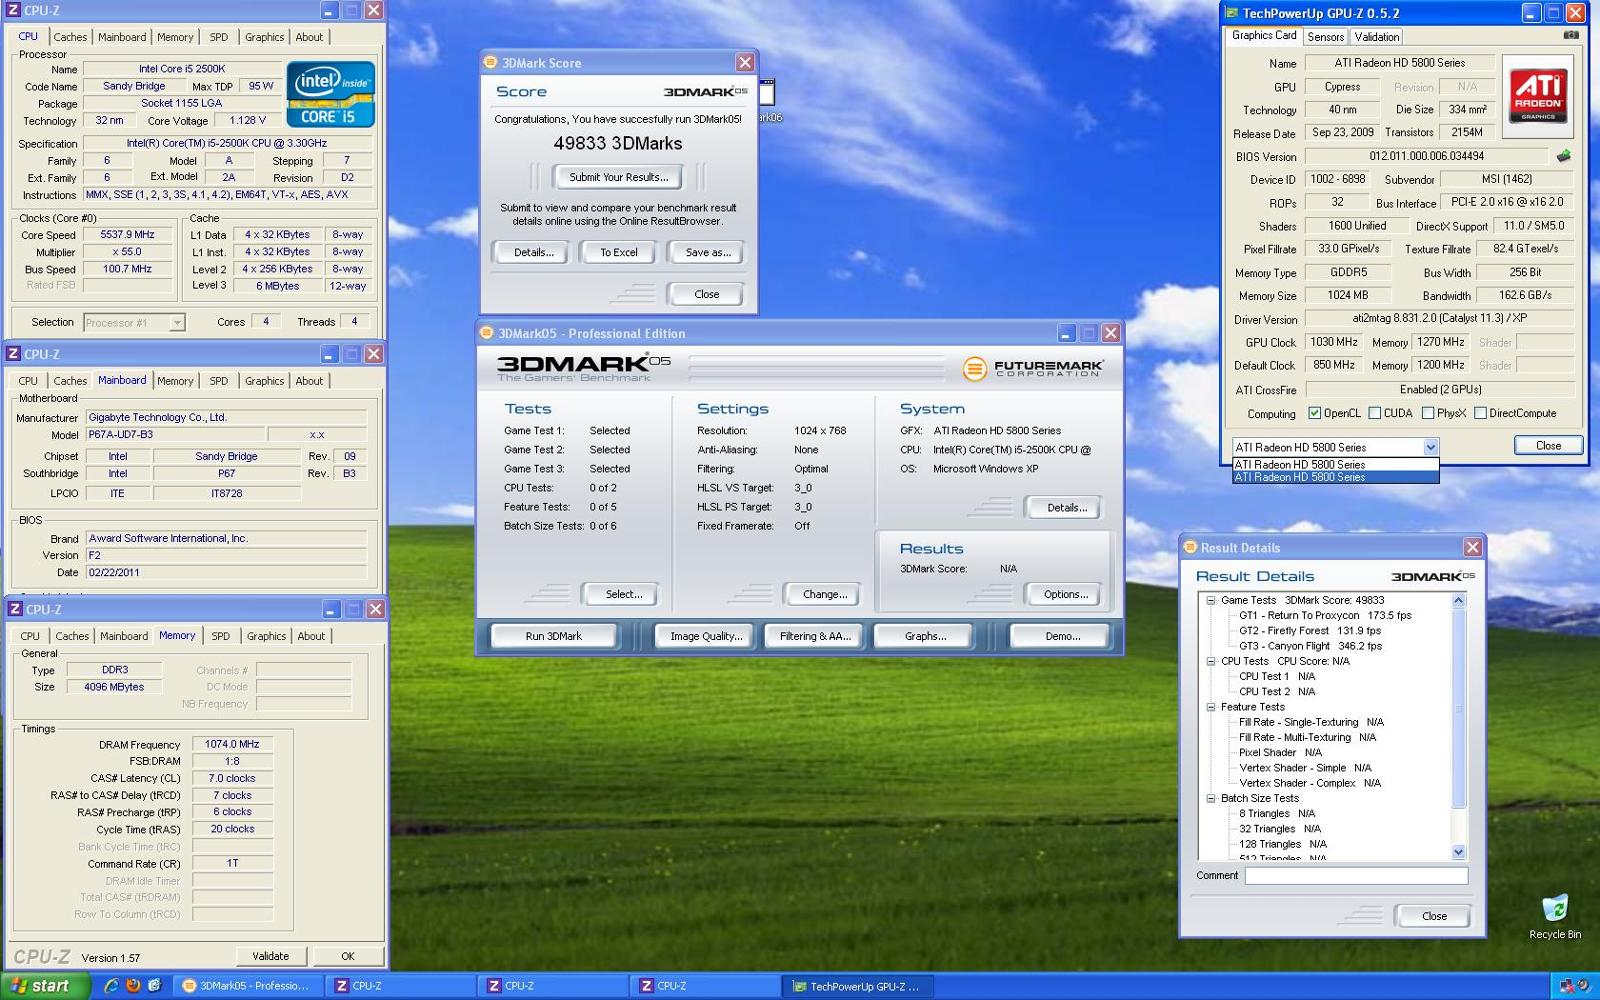Toggle the CUDA checkbox in GPU-Z
This screenshot has width=1600, height=1000.
(x=1374, y=413)
